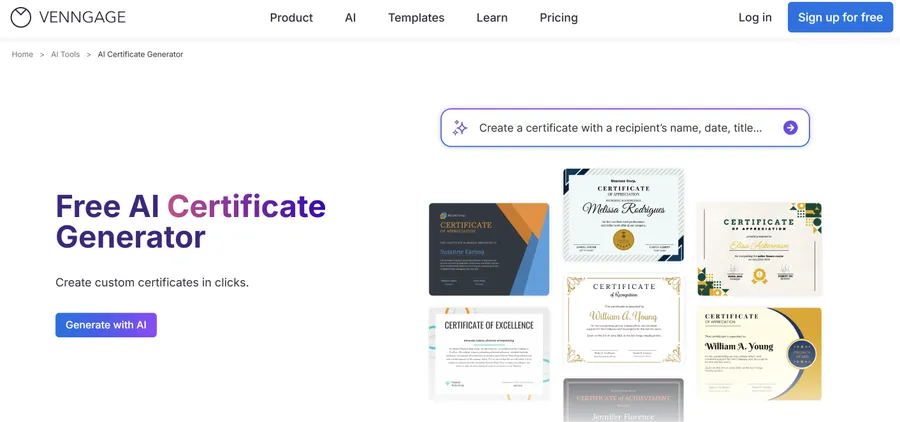Click the Generate with AI button

coord(106,325)
